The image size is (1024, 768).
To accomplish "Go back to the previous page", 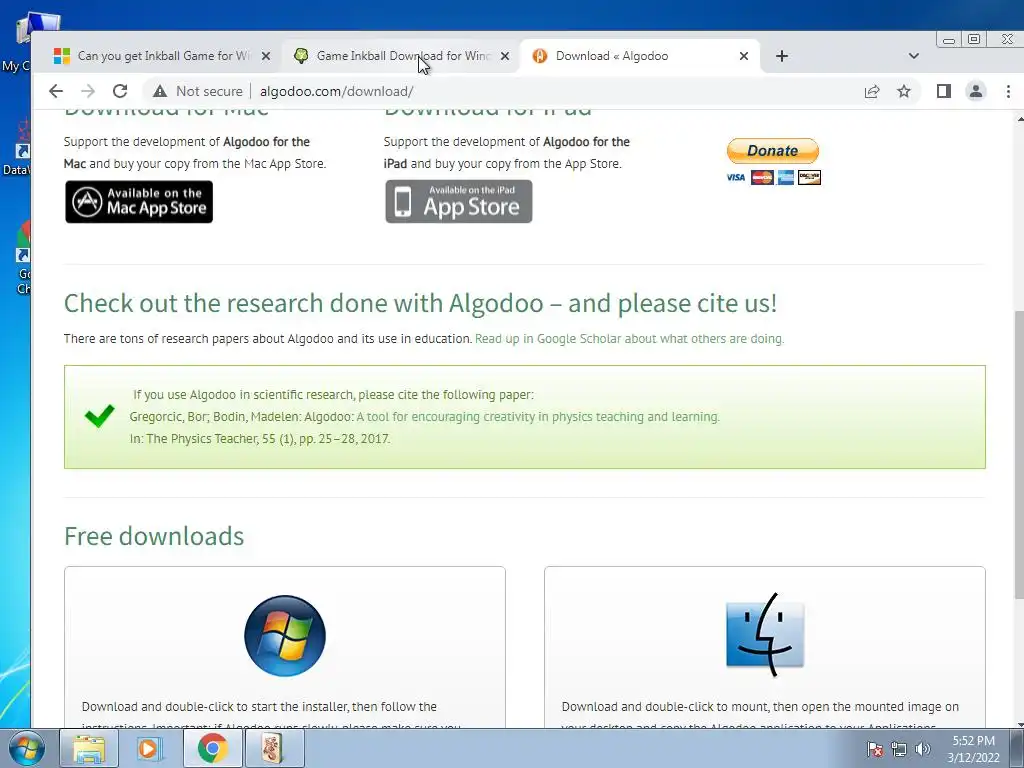I will pos(56,91).
